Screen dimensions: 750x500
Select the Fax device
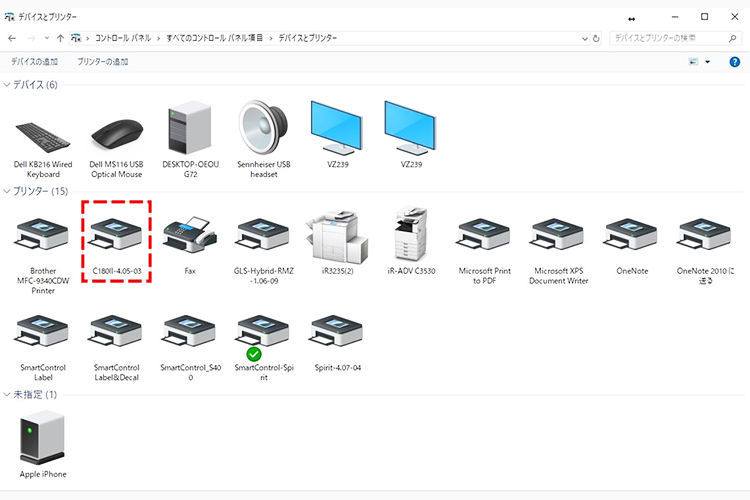click(x=190, y=244)
